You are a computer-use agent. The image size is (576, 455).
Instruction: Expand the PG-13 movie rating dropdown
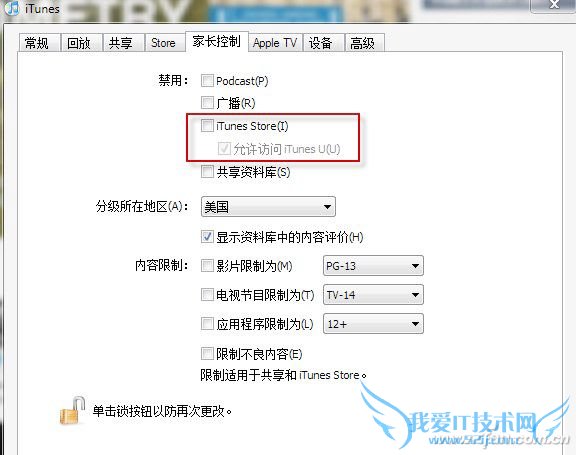(x=373, y=266)
